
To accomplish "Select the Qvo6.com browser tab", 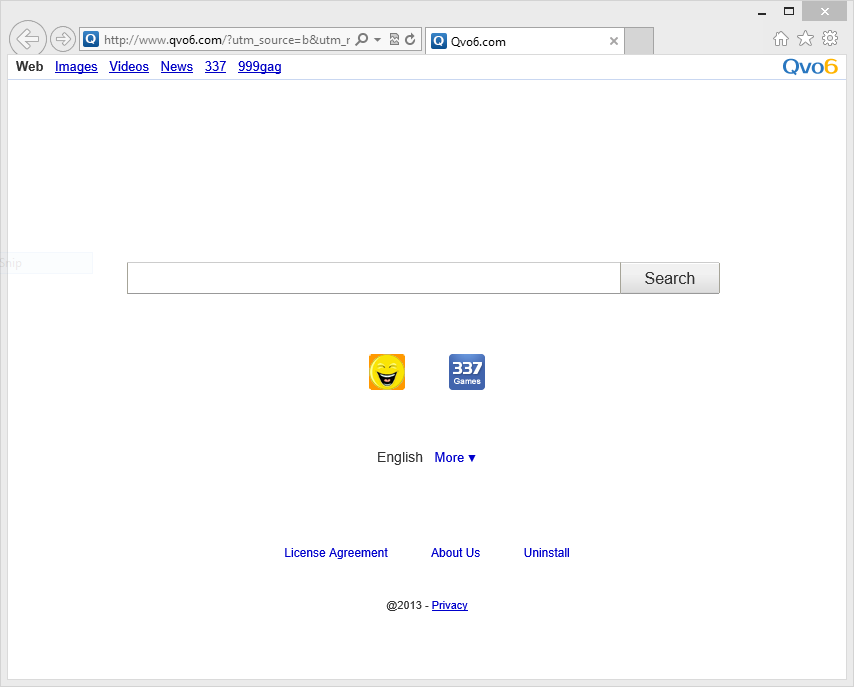I will (x=524, y=41).
